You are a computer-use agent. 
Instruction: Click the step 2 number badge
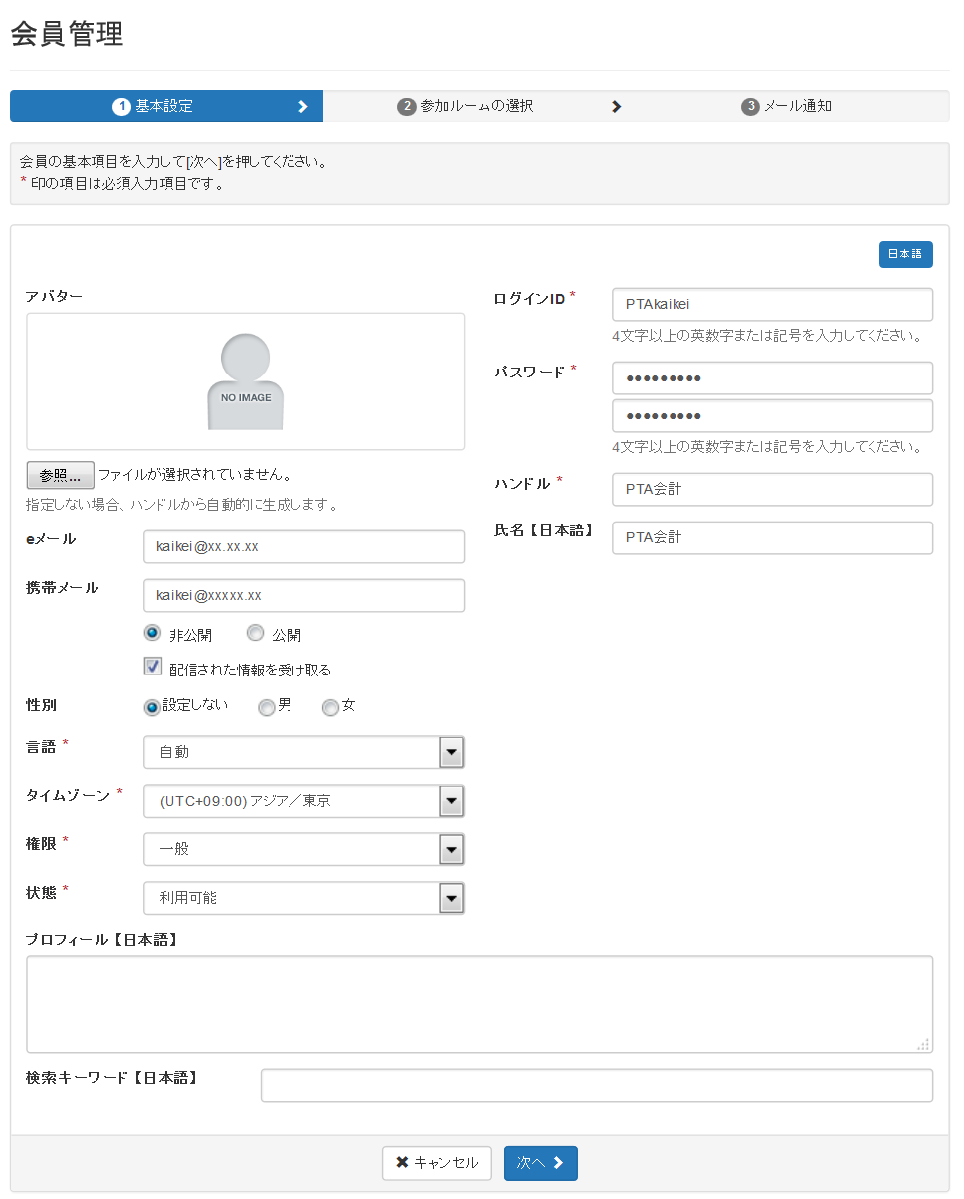point(406,107)
